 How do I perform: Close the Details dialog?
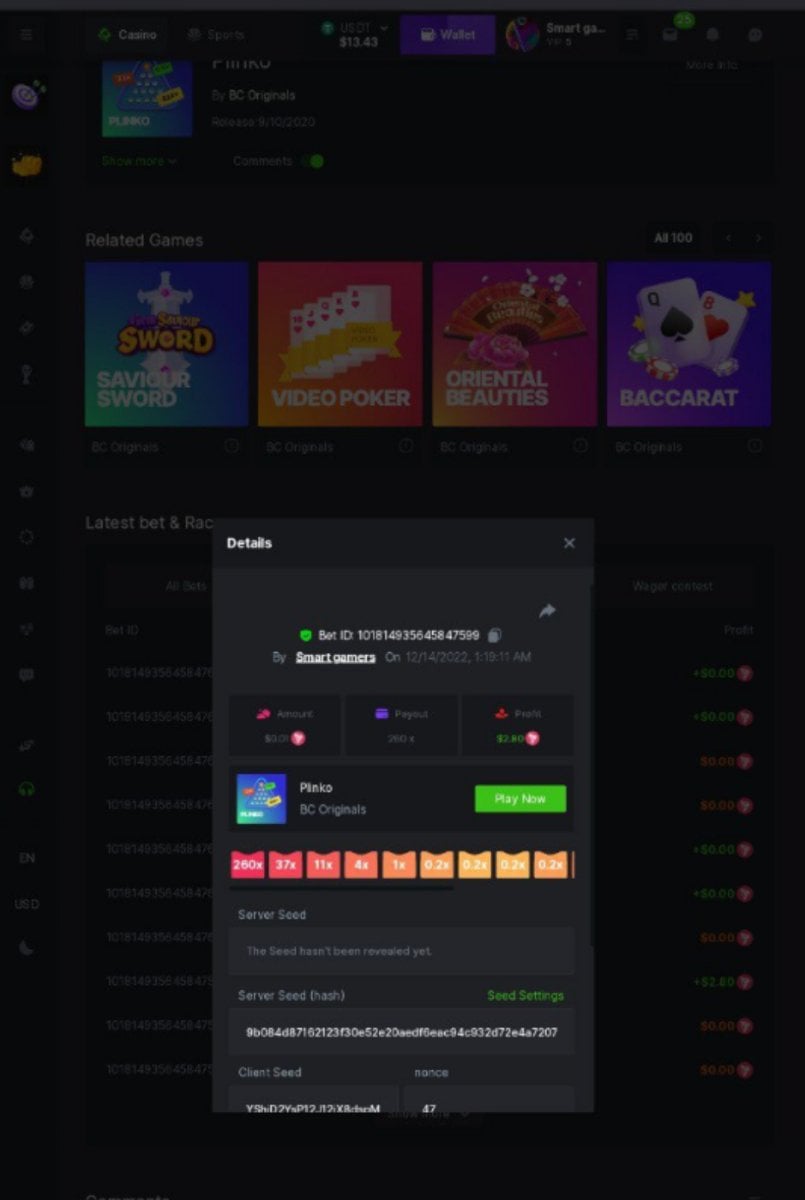click(x=569, y=543)
